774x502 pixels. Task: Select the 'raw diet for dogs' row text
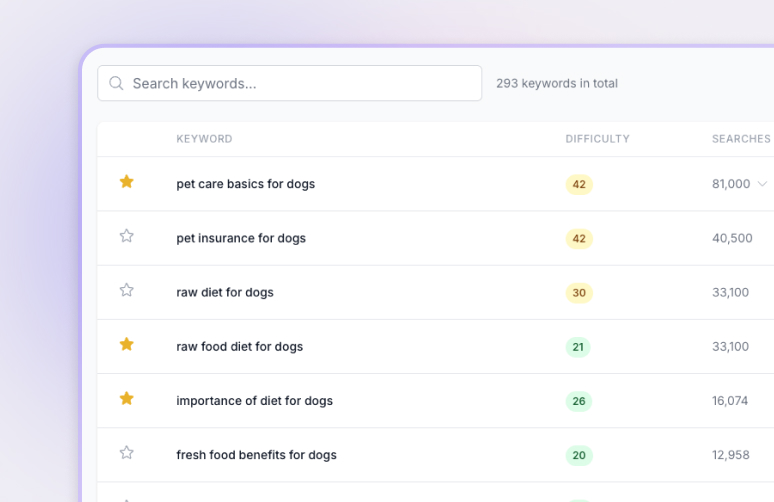225,292
